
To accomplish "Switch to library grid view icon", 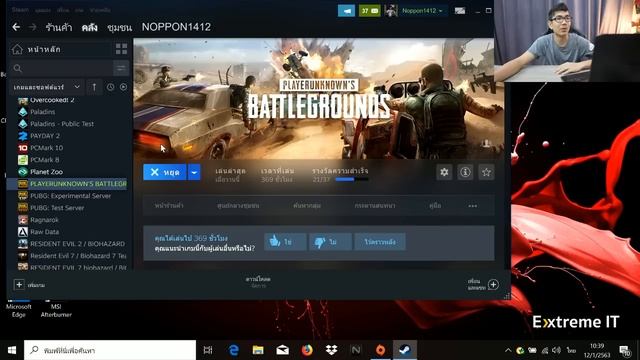I will 121,49.
